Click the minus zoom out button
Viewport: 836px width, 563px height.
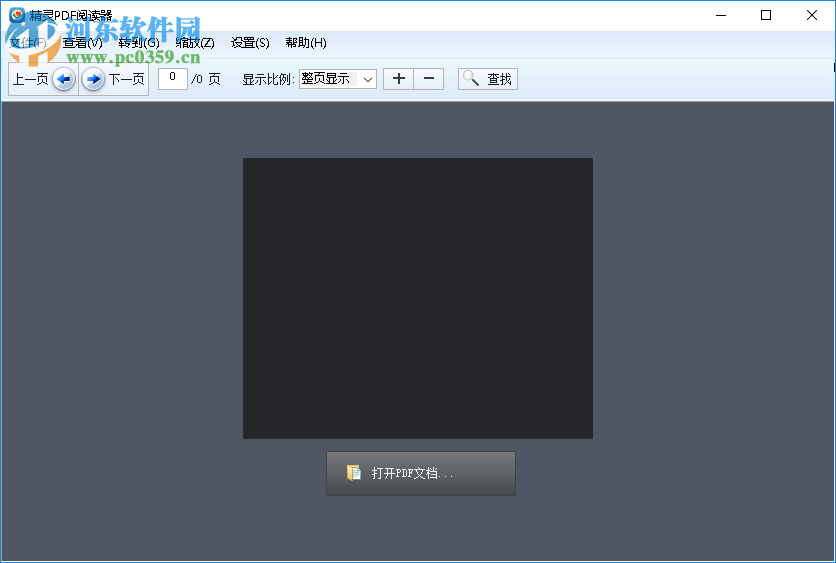point(429,79)
